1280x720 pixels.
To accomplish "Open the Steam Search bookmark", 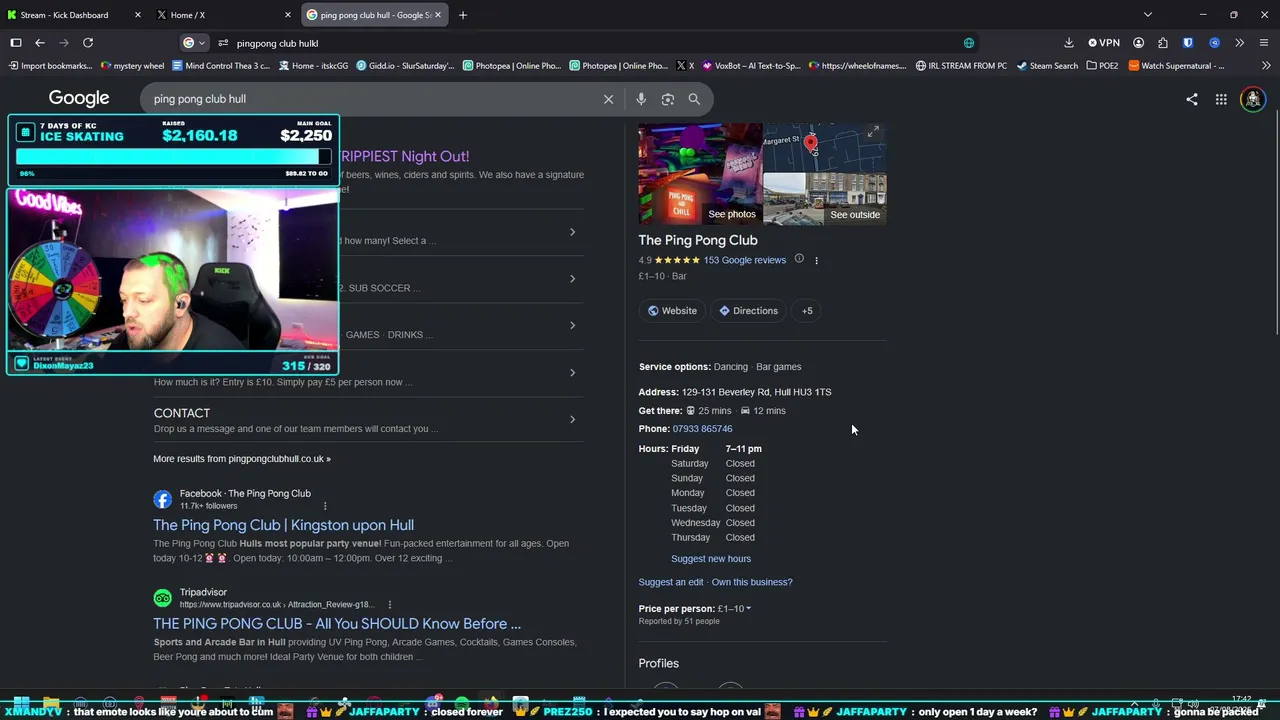I will coord(1047,66).
